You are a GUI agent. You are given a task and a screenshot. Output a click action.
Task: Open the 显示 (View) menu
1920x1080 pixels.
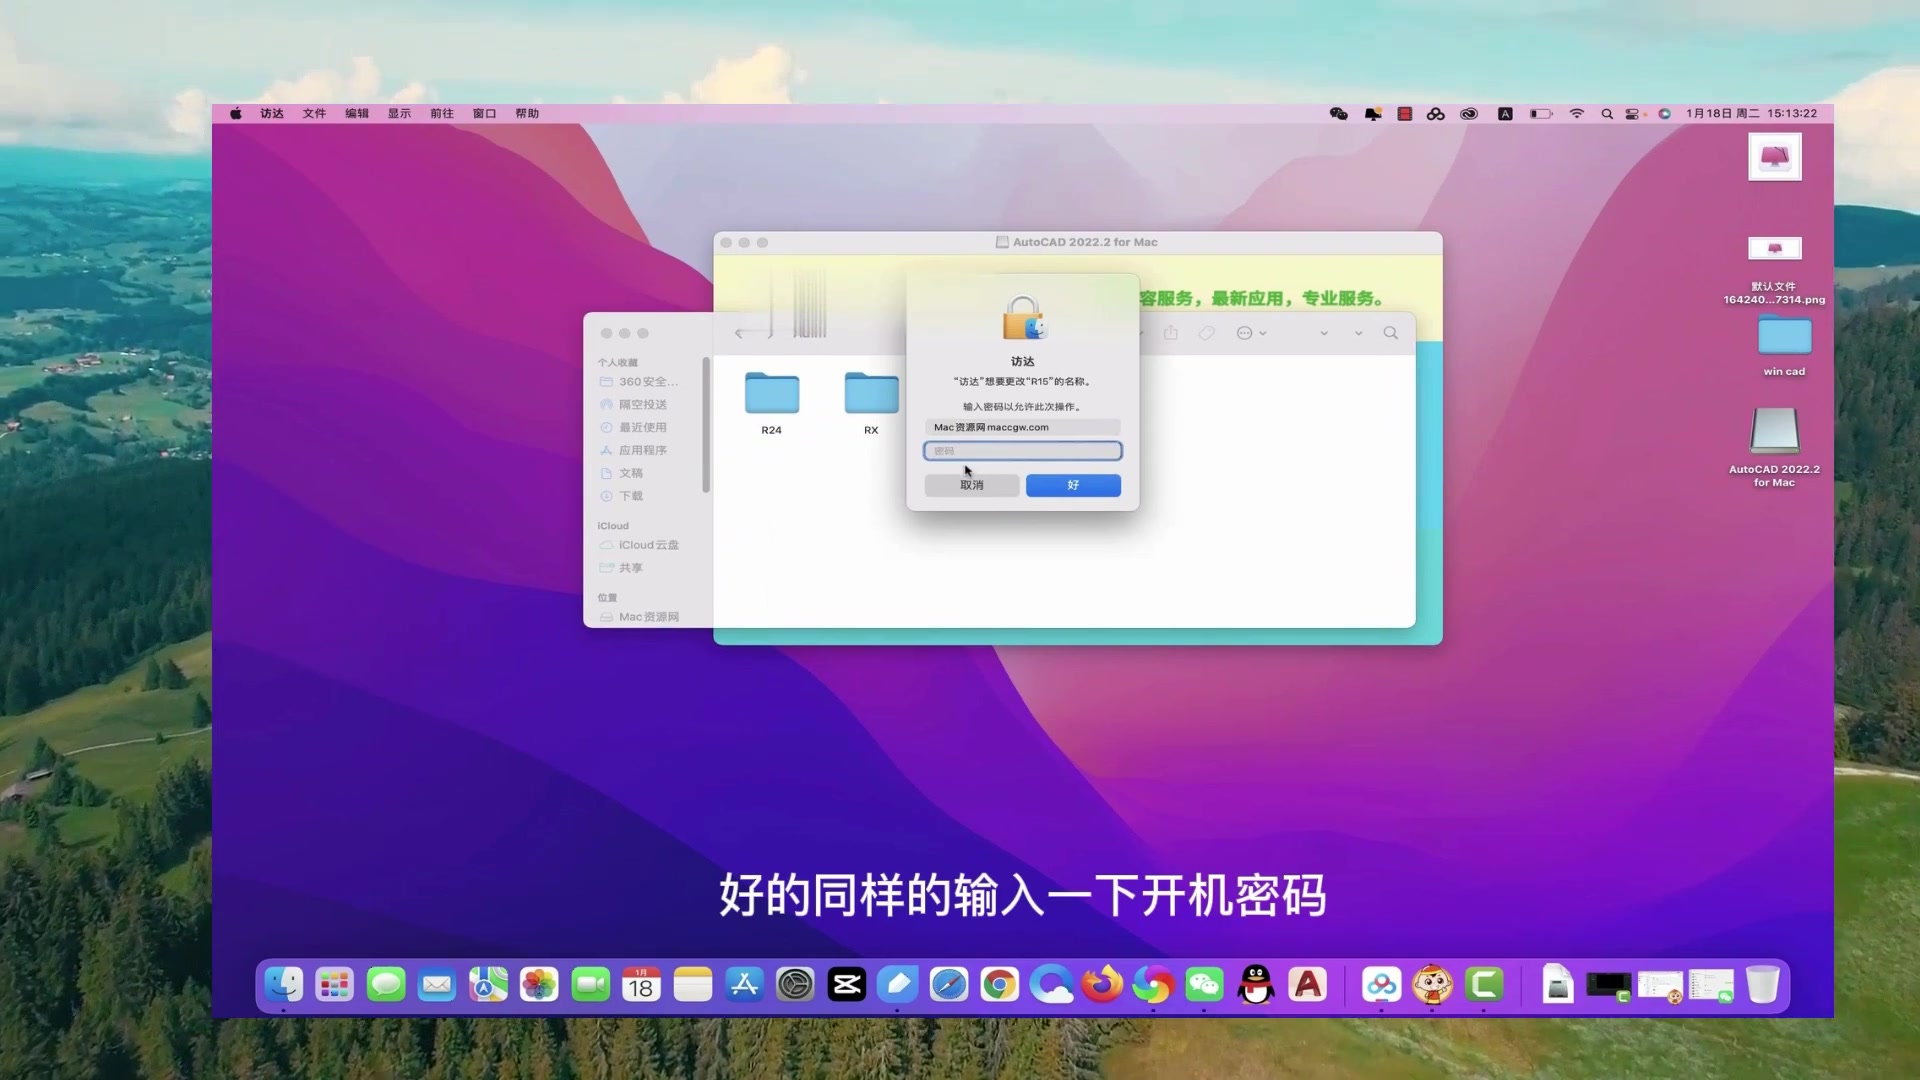pos(399,114)
